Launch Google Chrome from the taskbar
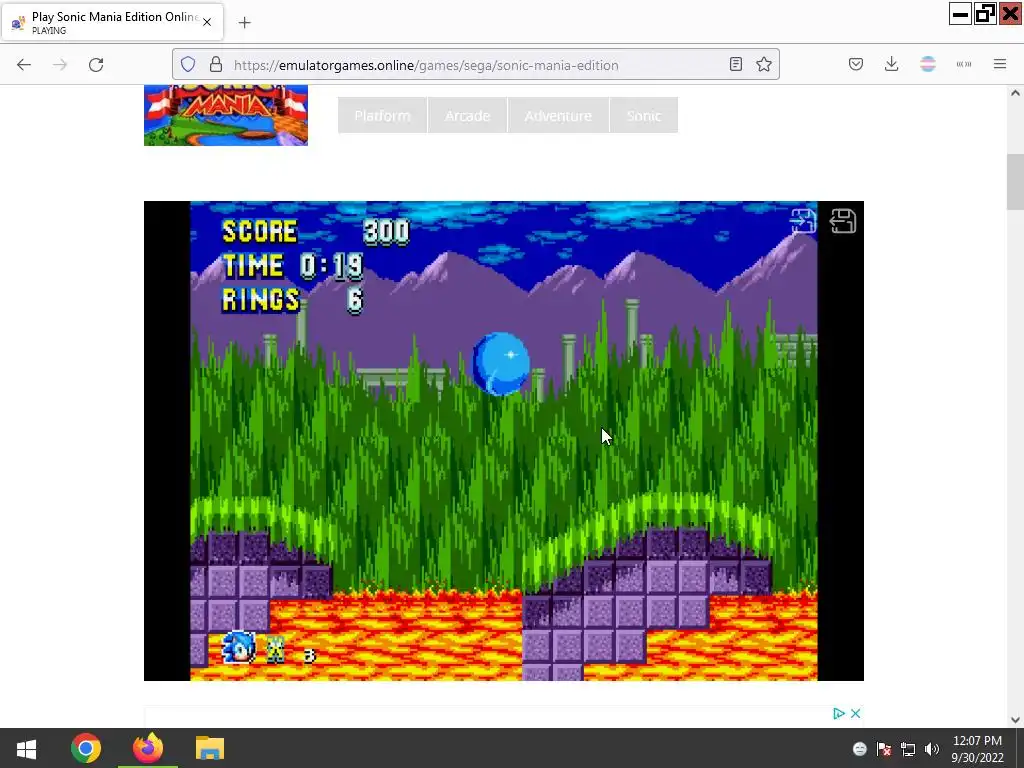Screen dimensions: 1024x768 click(86, 748)
